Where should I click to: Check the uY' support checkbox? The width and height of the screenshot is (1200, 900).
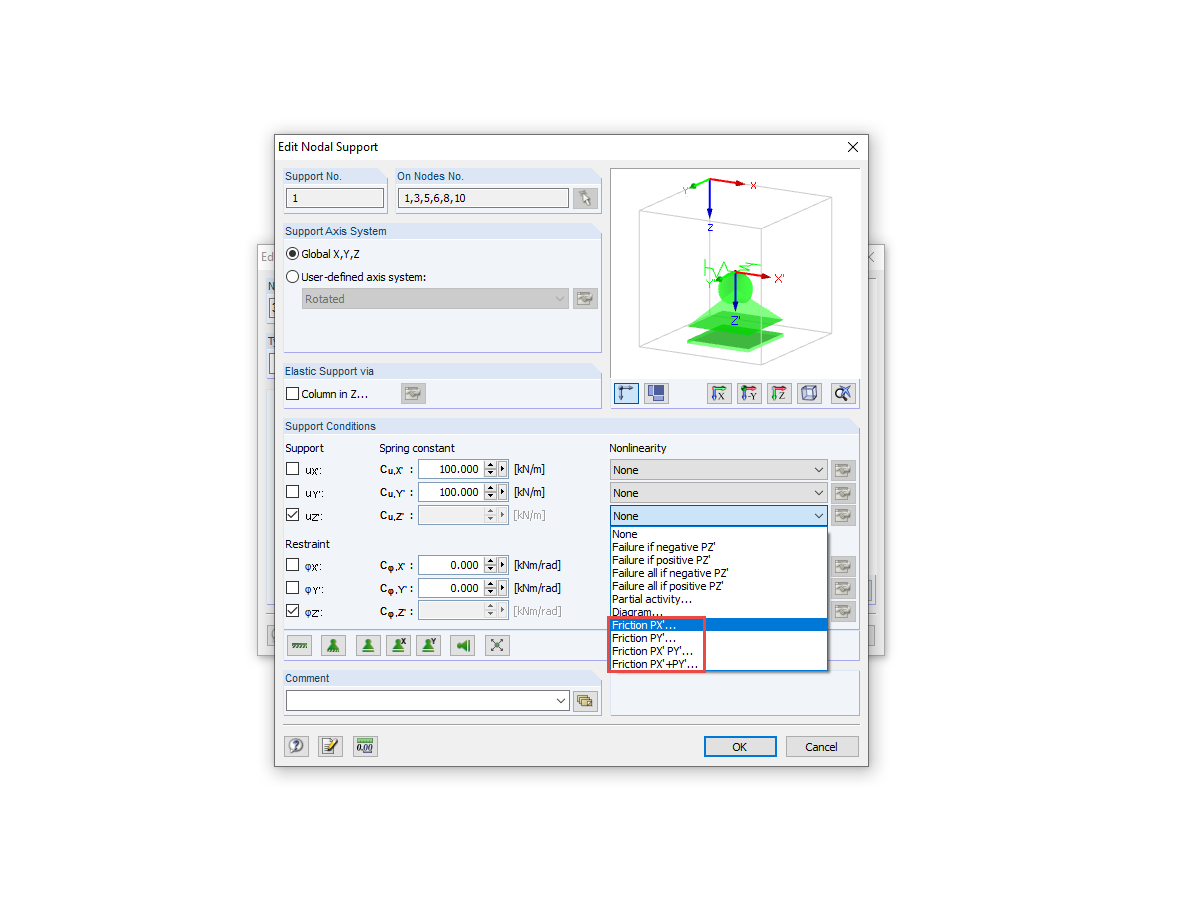coord(293,492)
